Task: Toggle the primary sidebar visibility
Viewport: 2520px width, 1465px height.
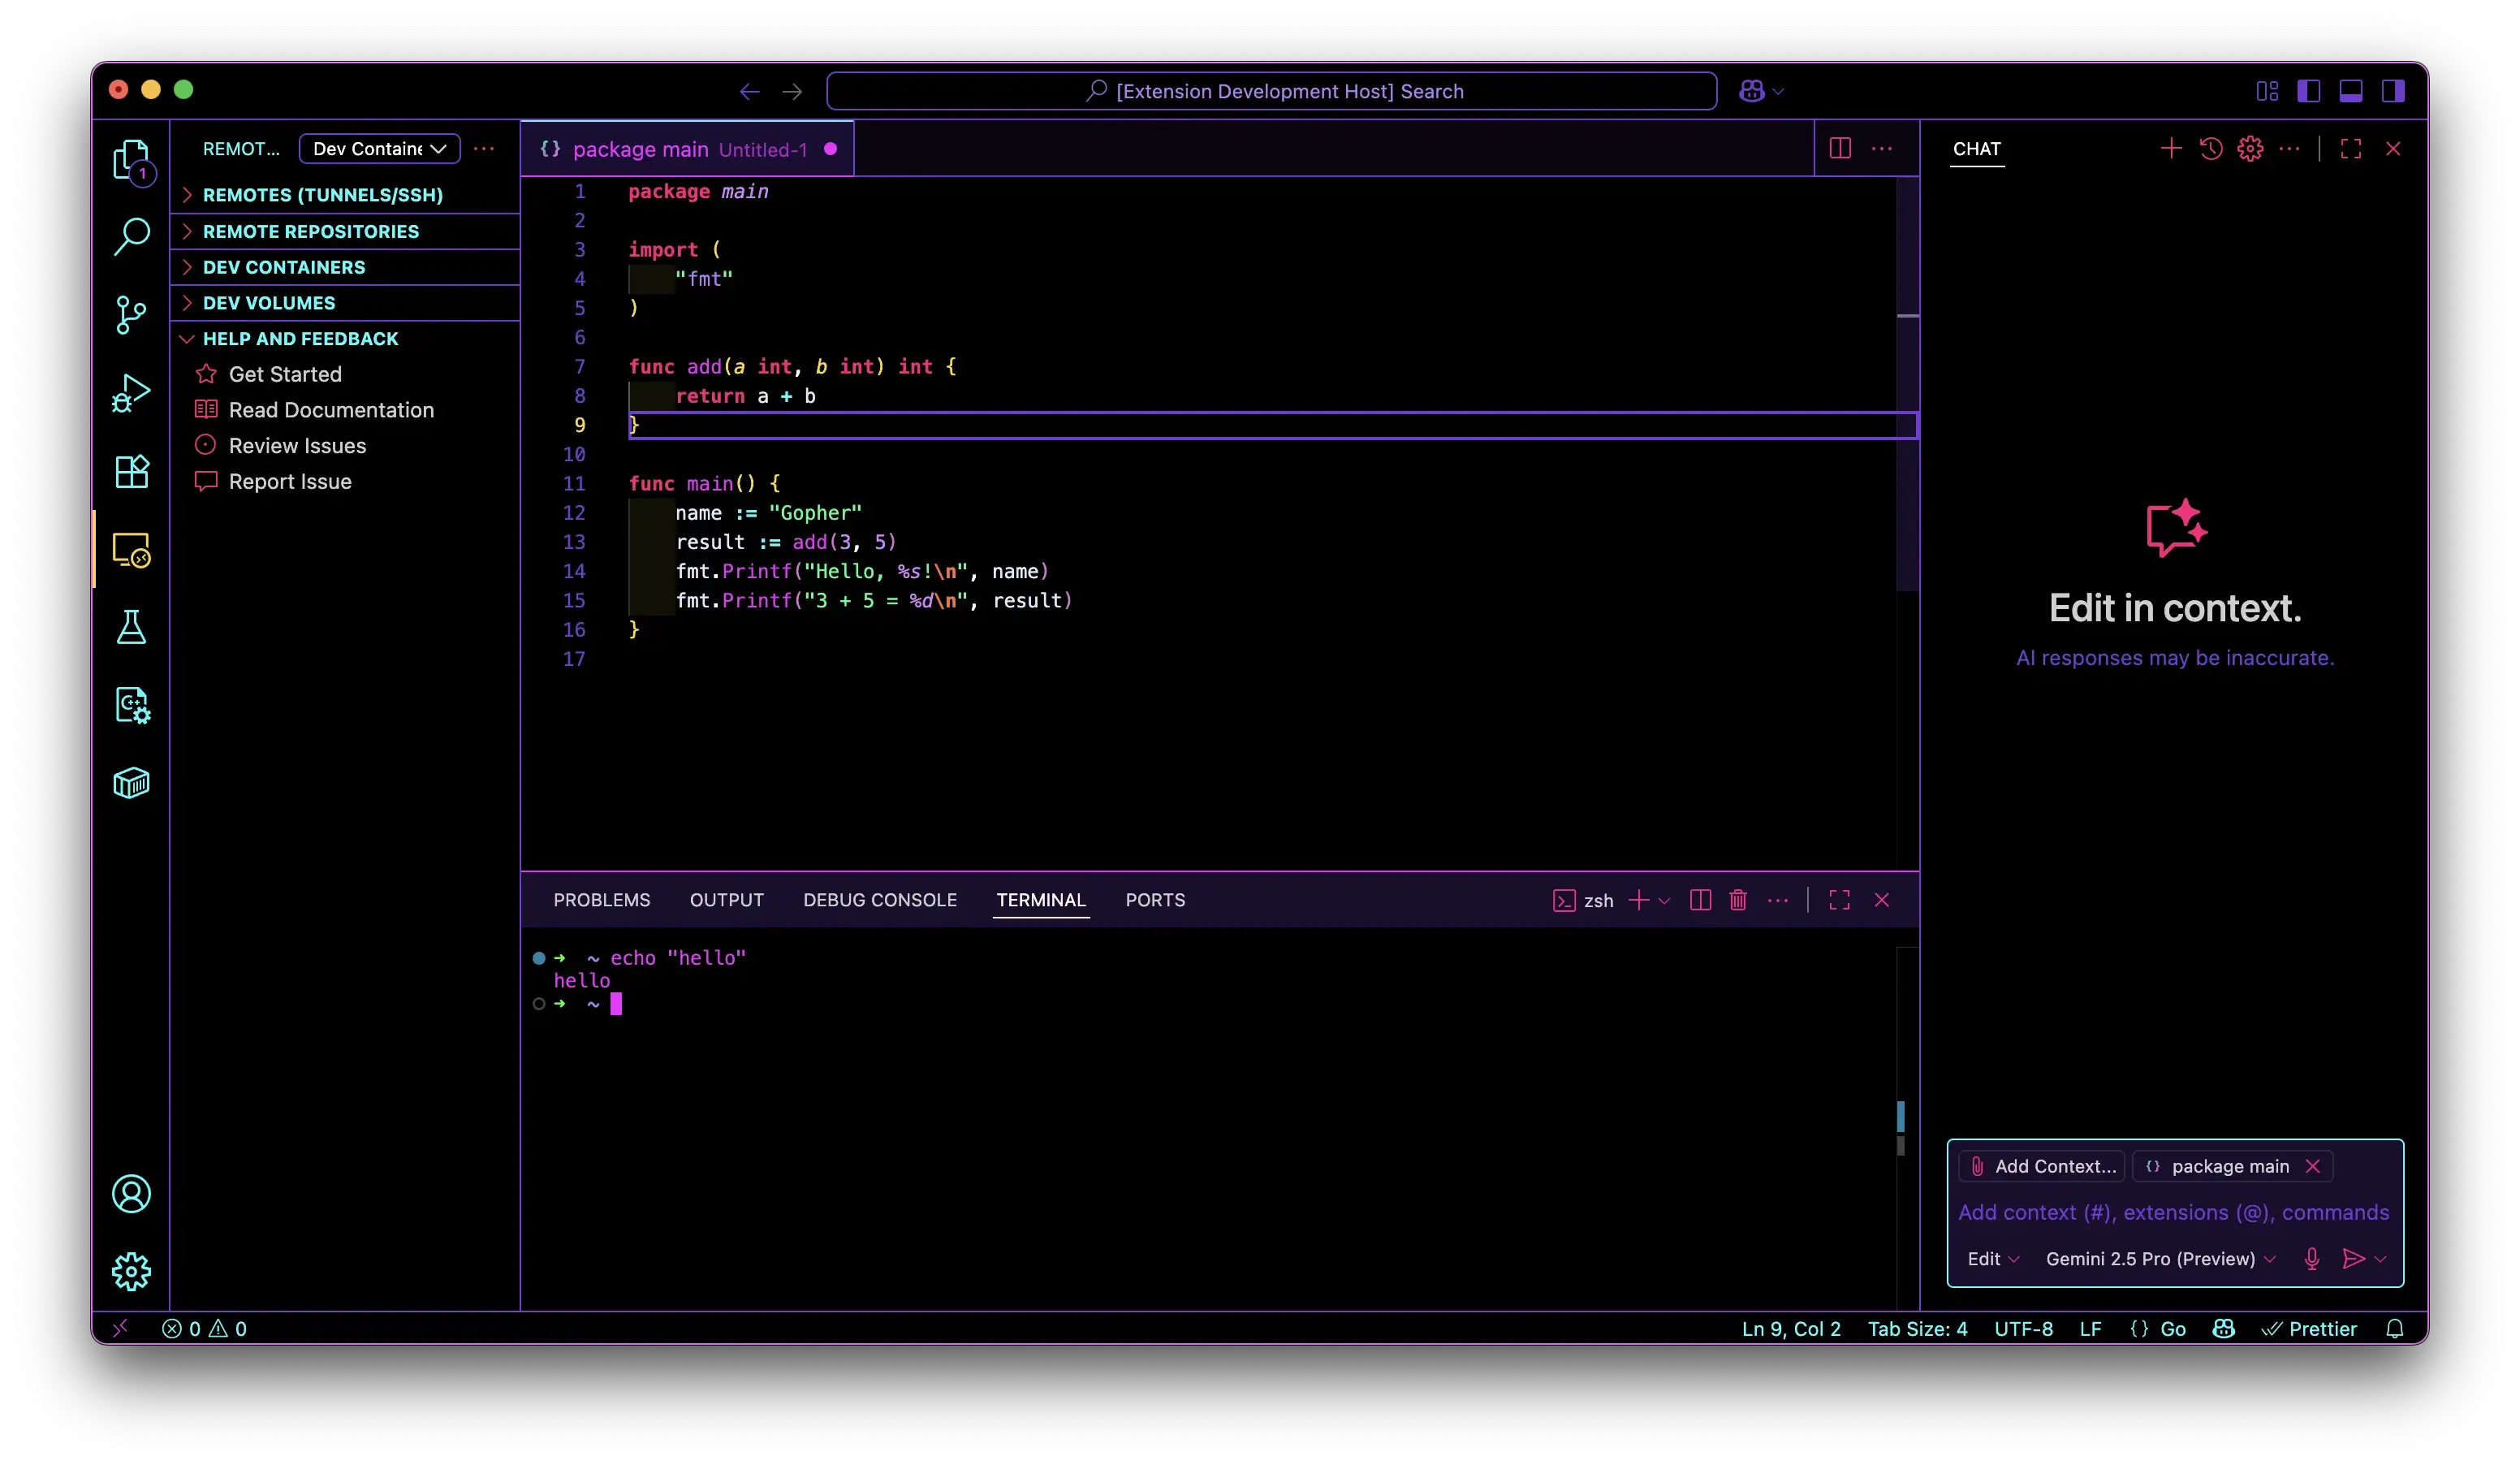Action: (2309, 91)
